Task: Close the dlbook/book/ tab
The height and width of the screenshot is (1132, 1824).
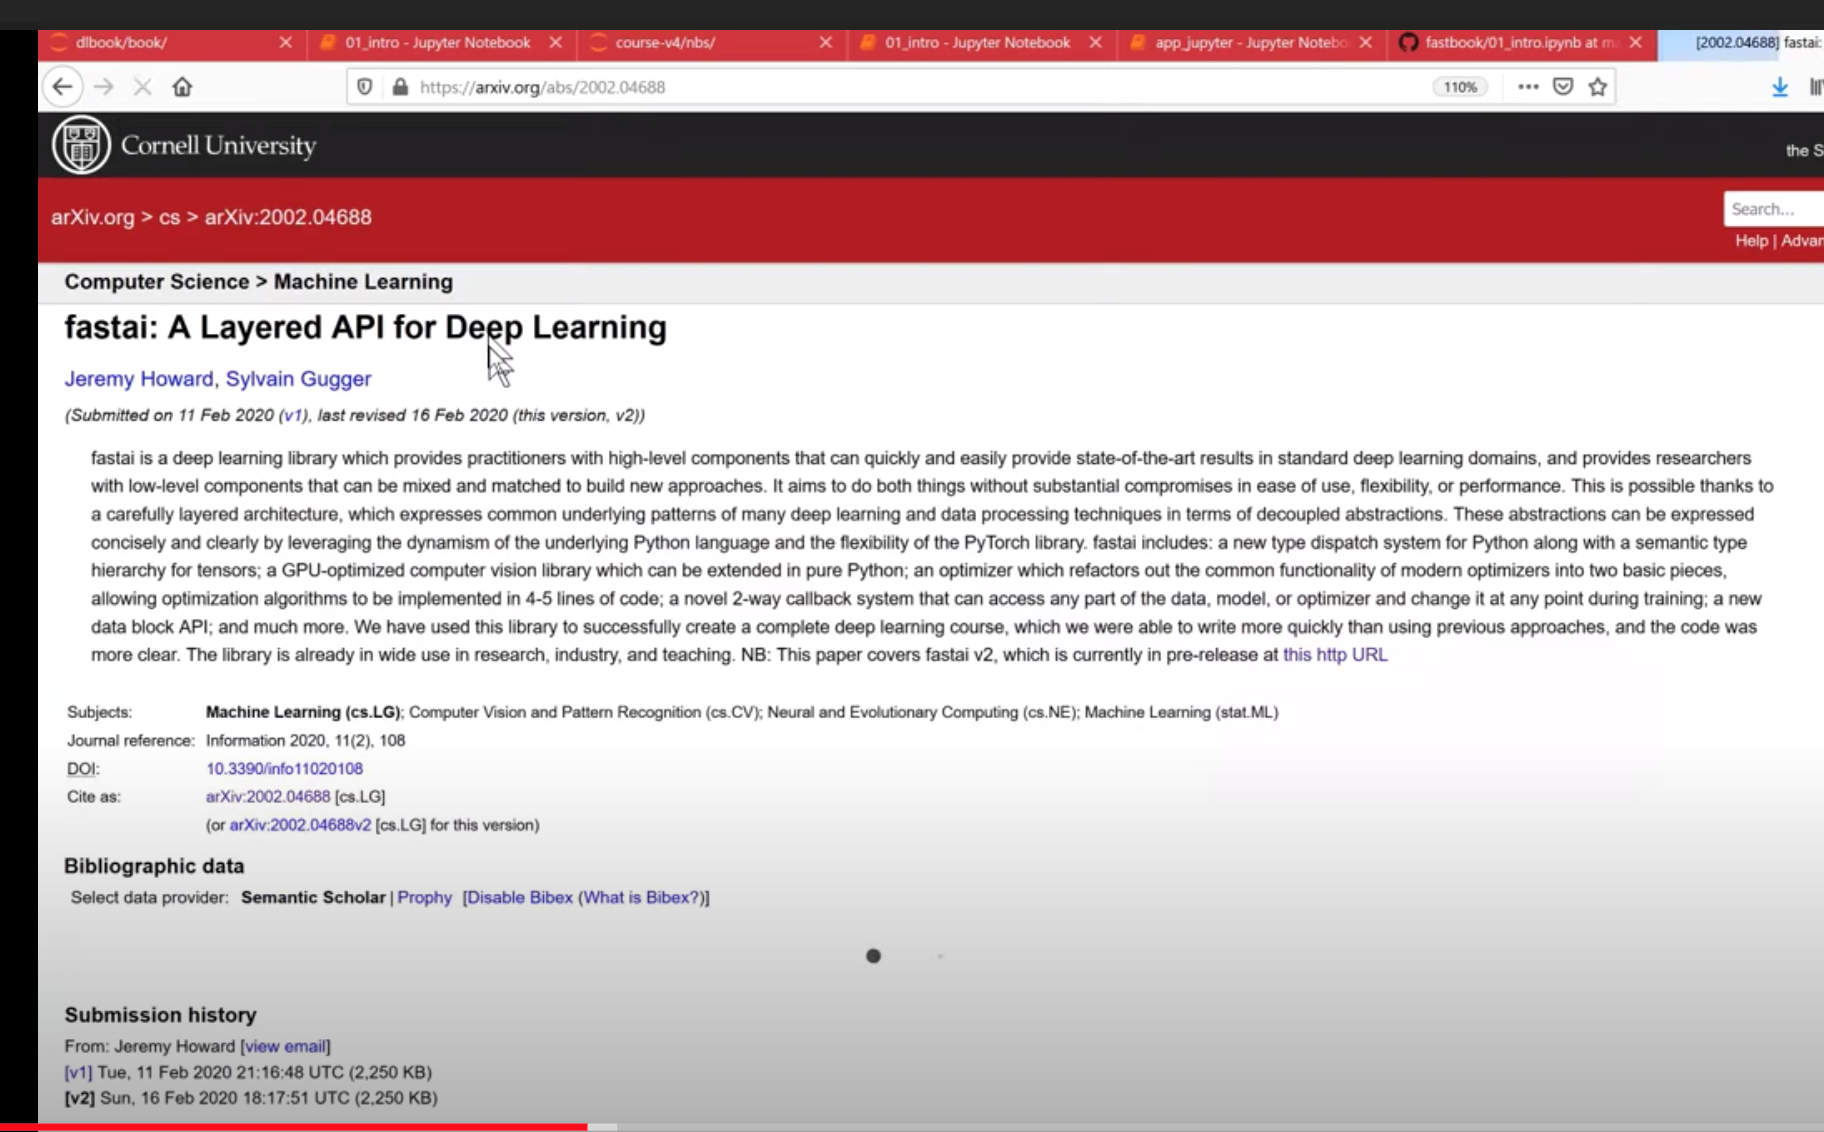Action: pyautogui.click(x=285, y=42)
